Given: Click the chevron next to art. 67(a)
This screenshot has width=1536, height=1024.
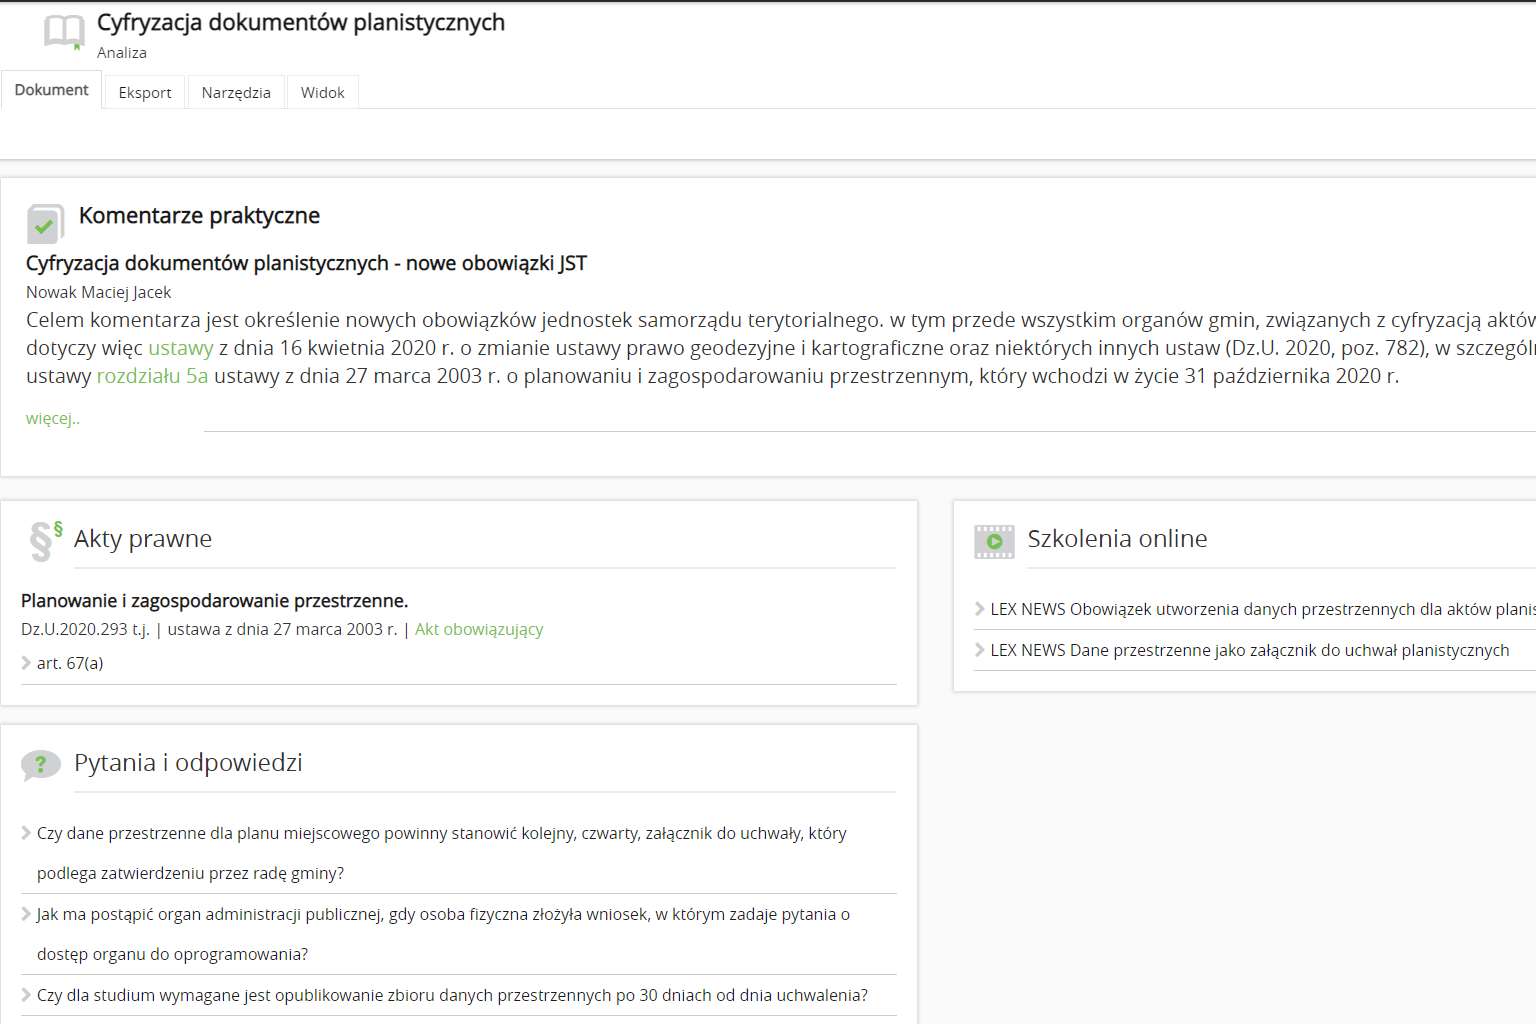Looking at the screenshot, I should [26, 663].
